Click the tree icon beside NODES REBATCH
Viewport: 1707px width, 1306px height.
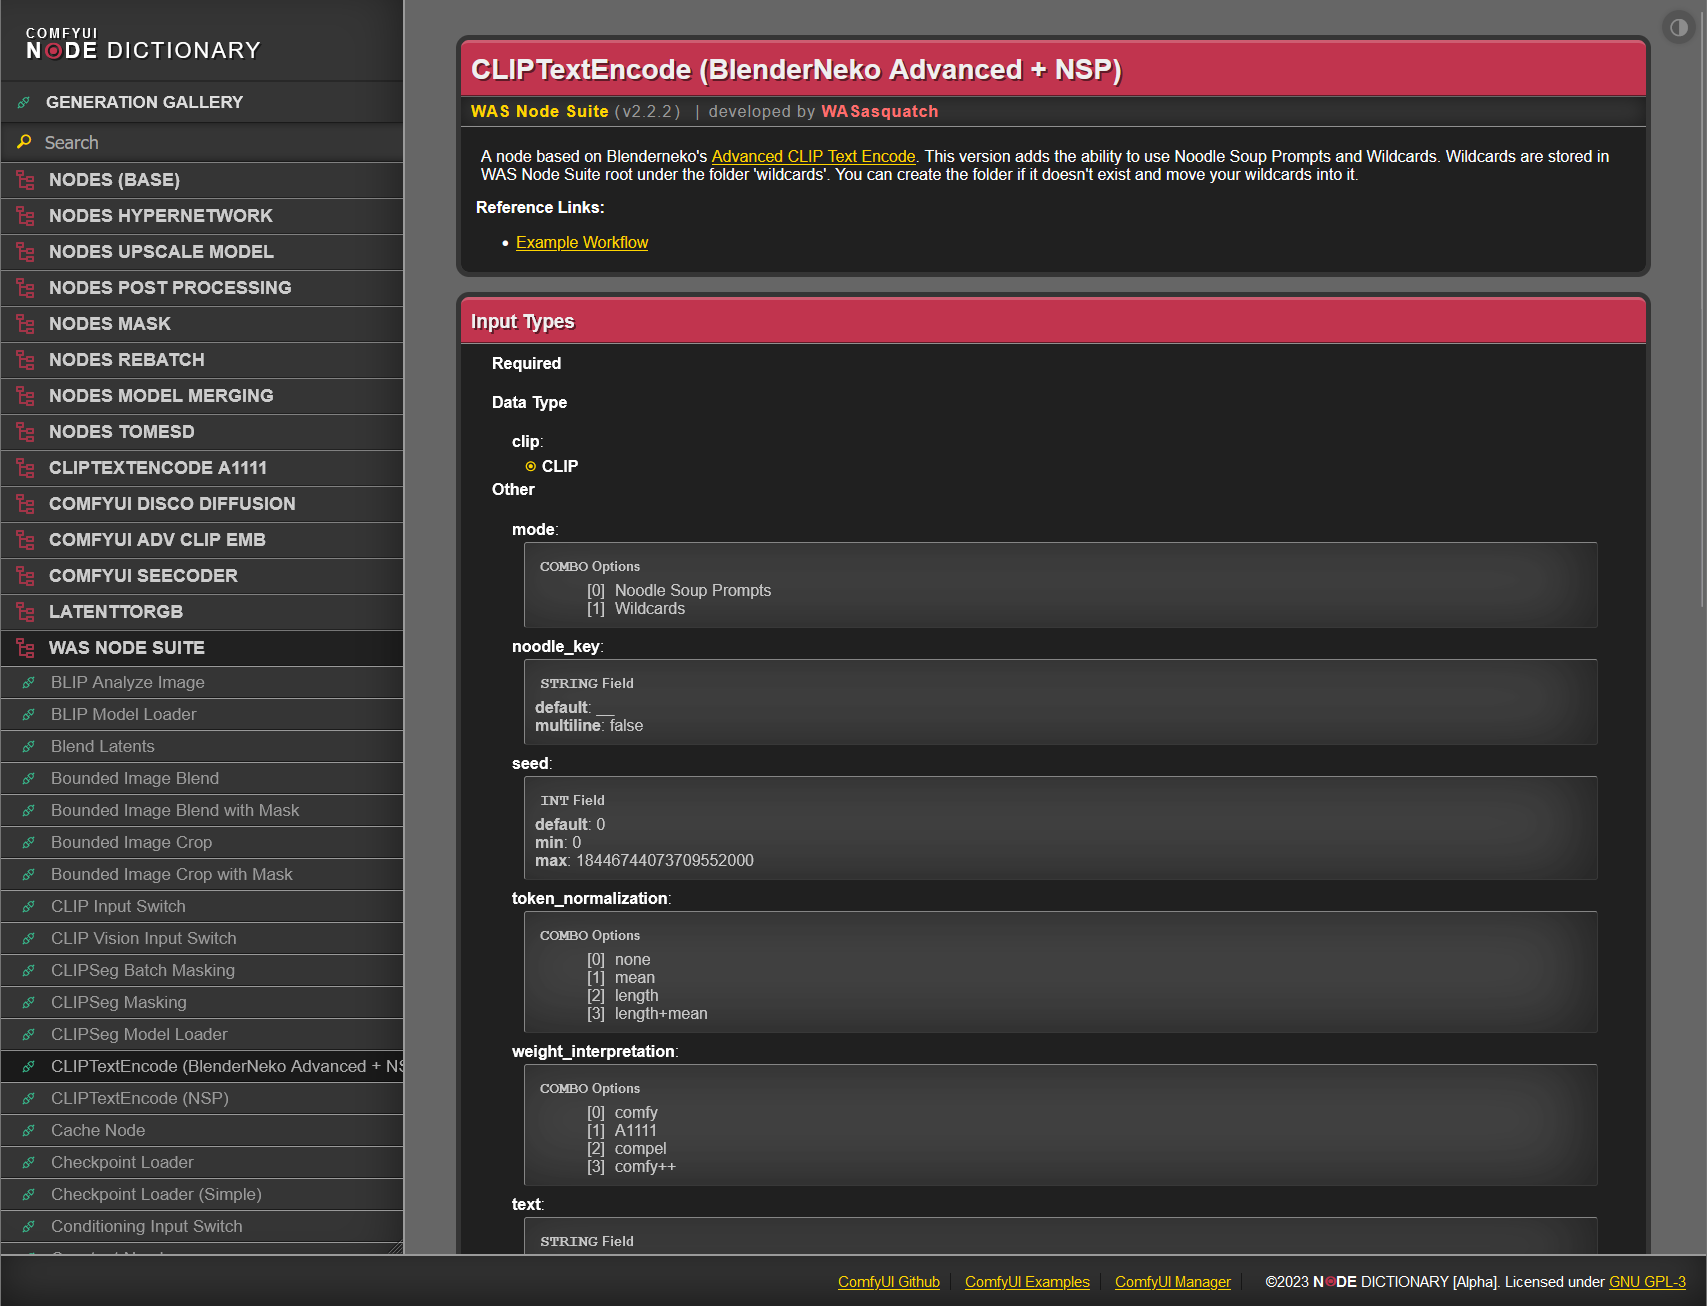coord(25,360)
